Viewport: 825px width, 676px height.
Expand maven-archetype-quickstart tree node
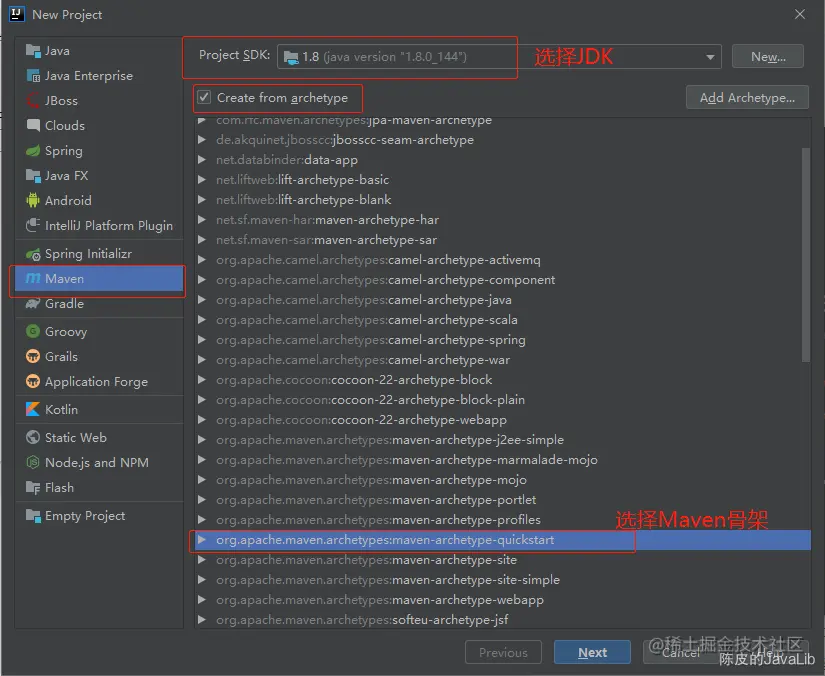[x=202, y=540]
